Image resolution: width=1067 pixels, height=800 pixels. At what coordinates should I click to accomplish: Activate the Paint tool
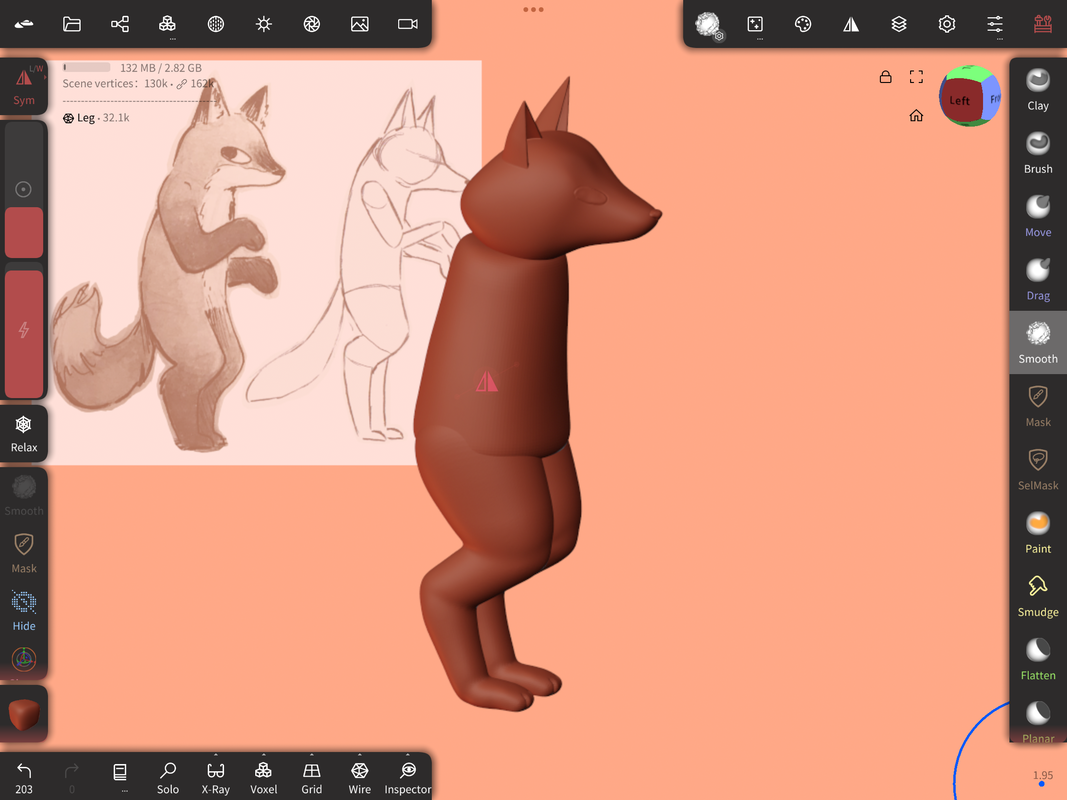click(1038, 532)
